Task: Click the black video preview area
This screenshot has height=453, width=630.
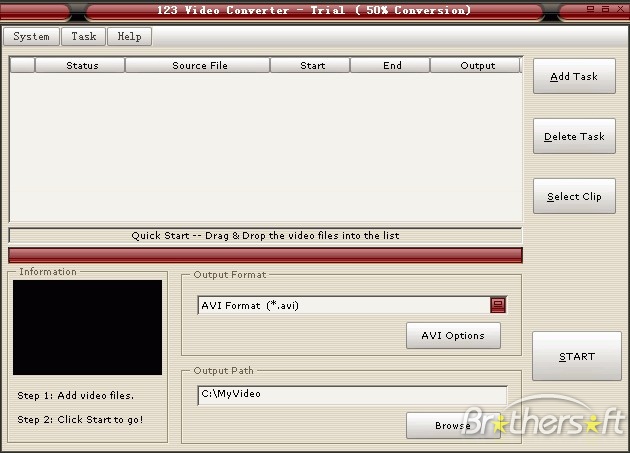Action: pyautogui.click(x=88, y=328)
